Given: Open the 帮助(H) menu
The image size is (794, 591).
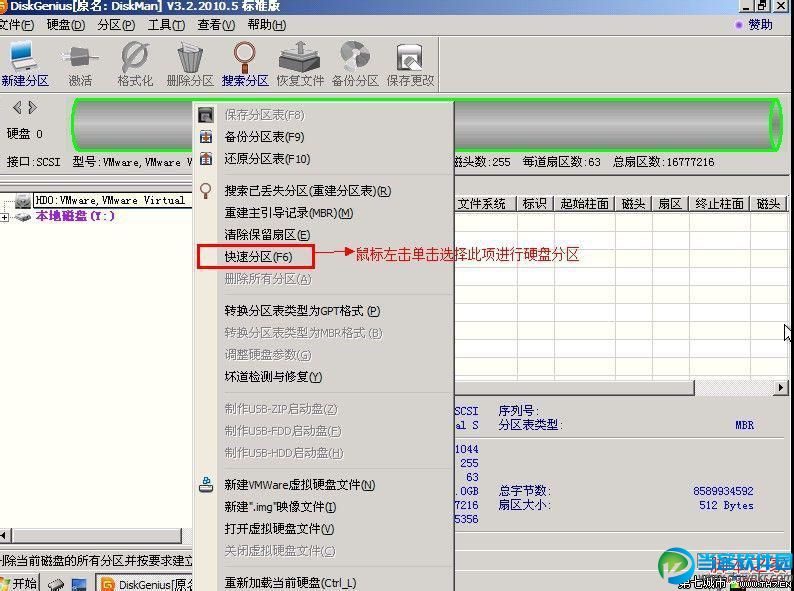Looking at the screenshot, I should (267, 24).
